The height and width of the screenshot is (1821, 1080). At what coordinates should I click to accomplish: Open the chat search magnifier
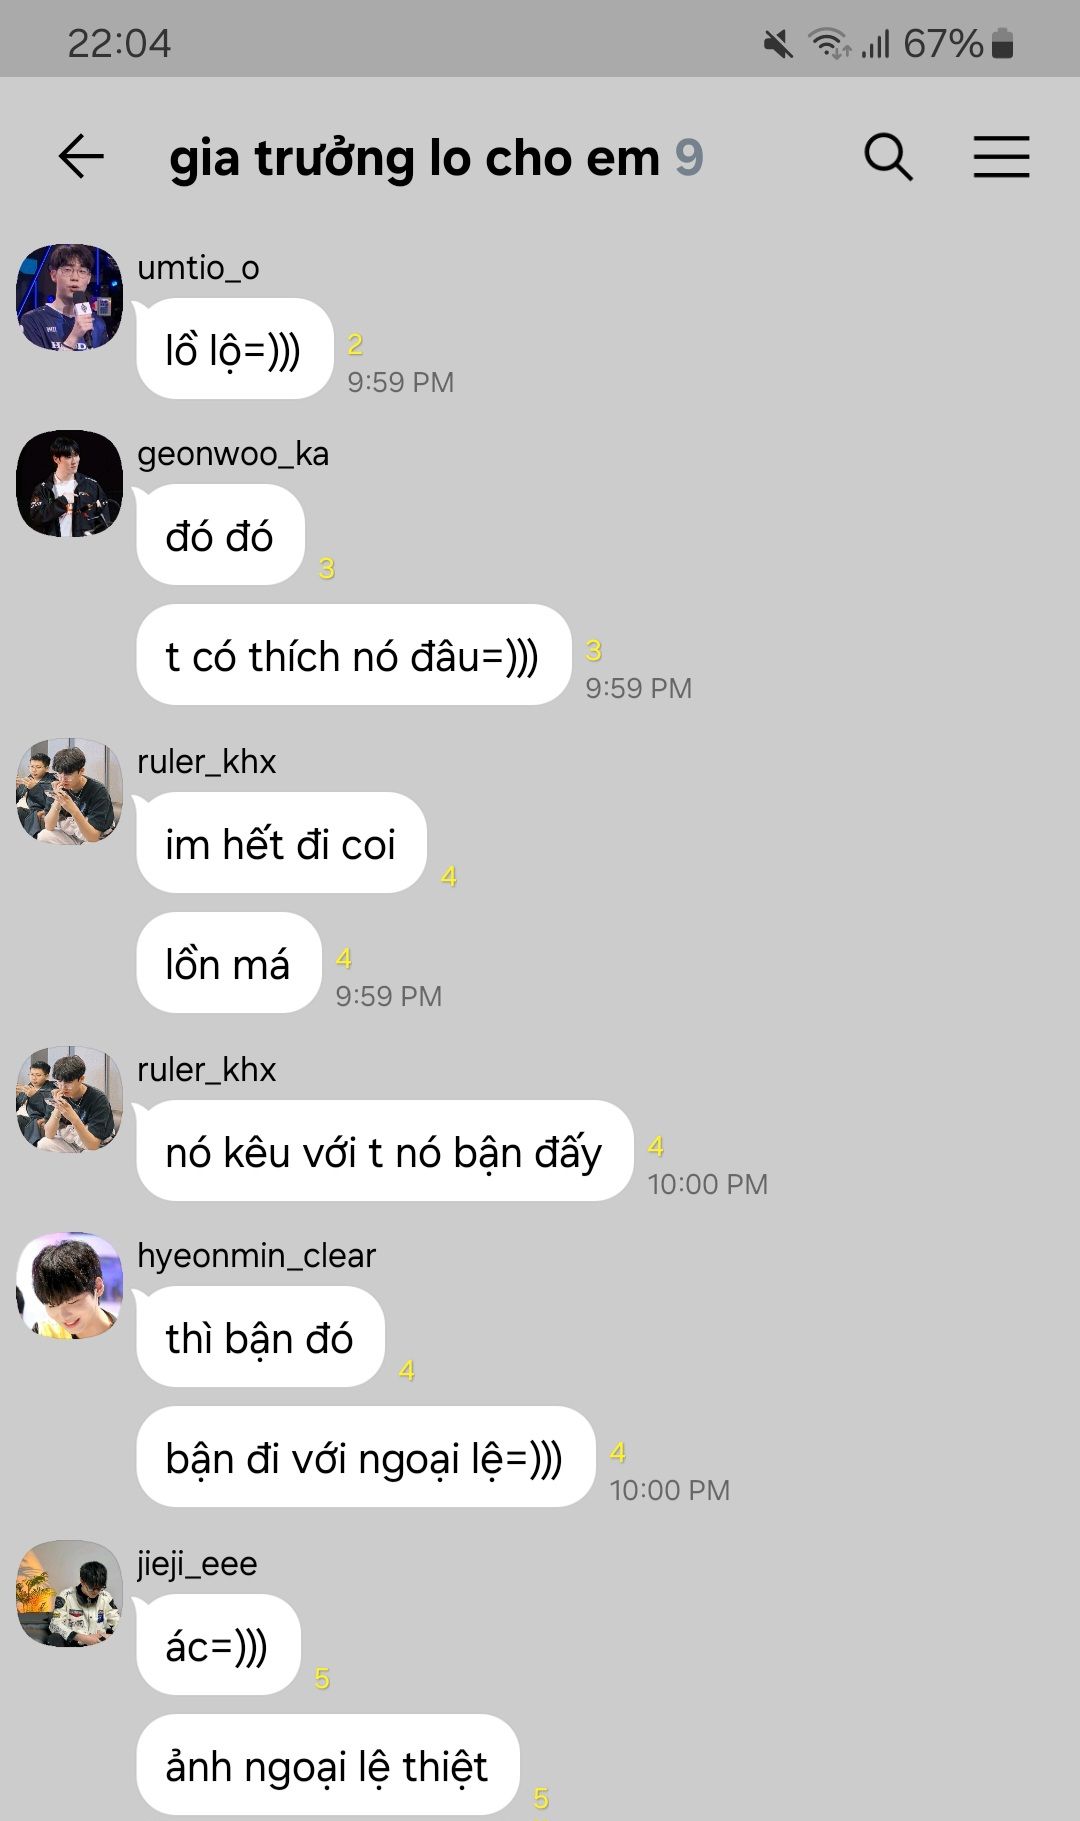(x=888, y=157)
